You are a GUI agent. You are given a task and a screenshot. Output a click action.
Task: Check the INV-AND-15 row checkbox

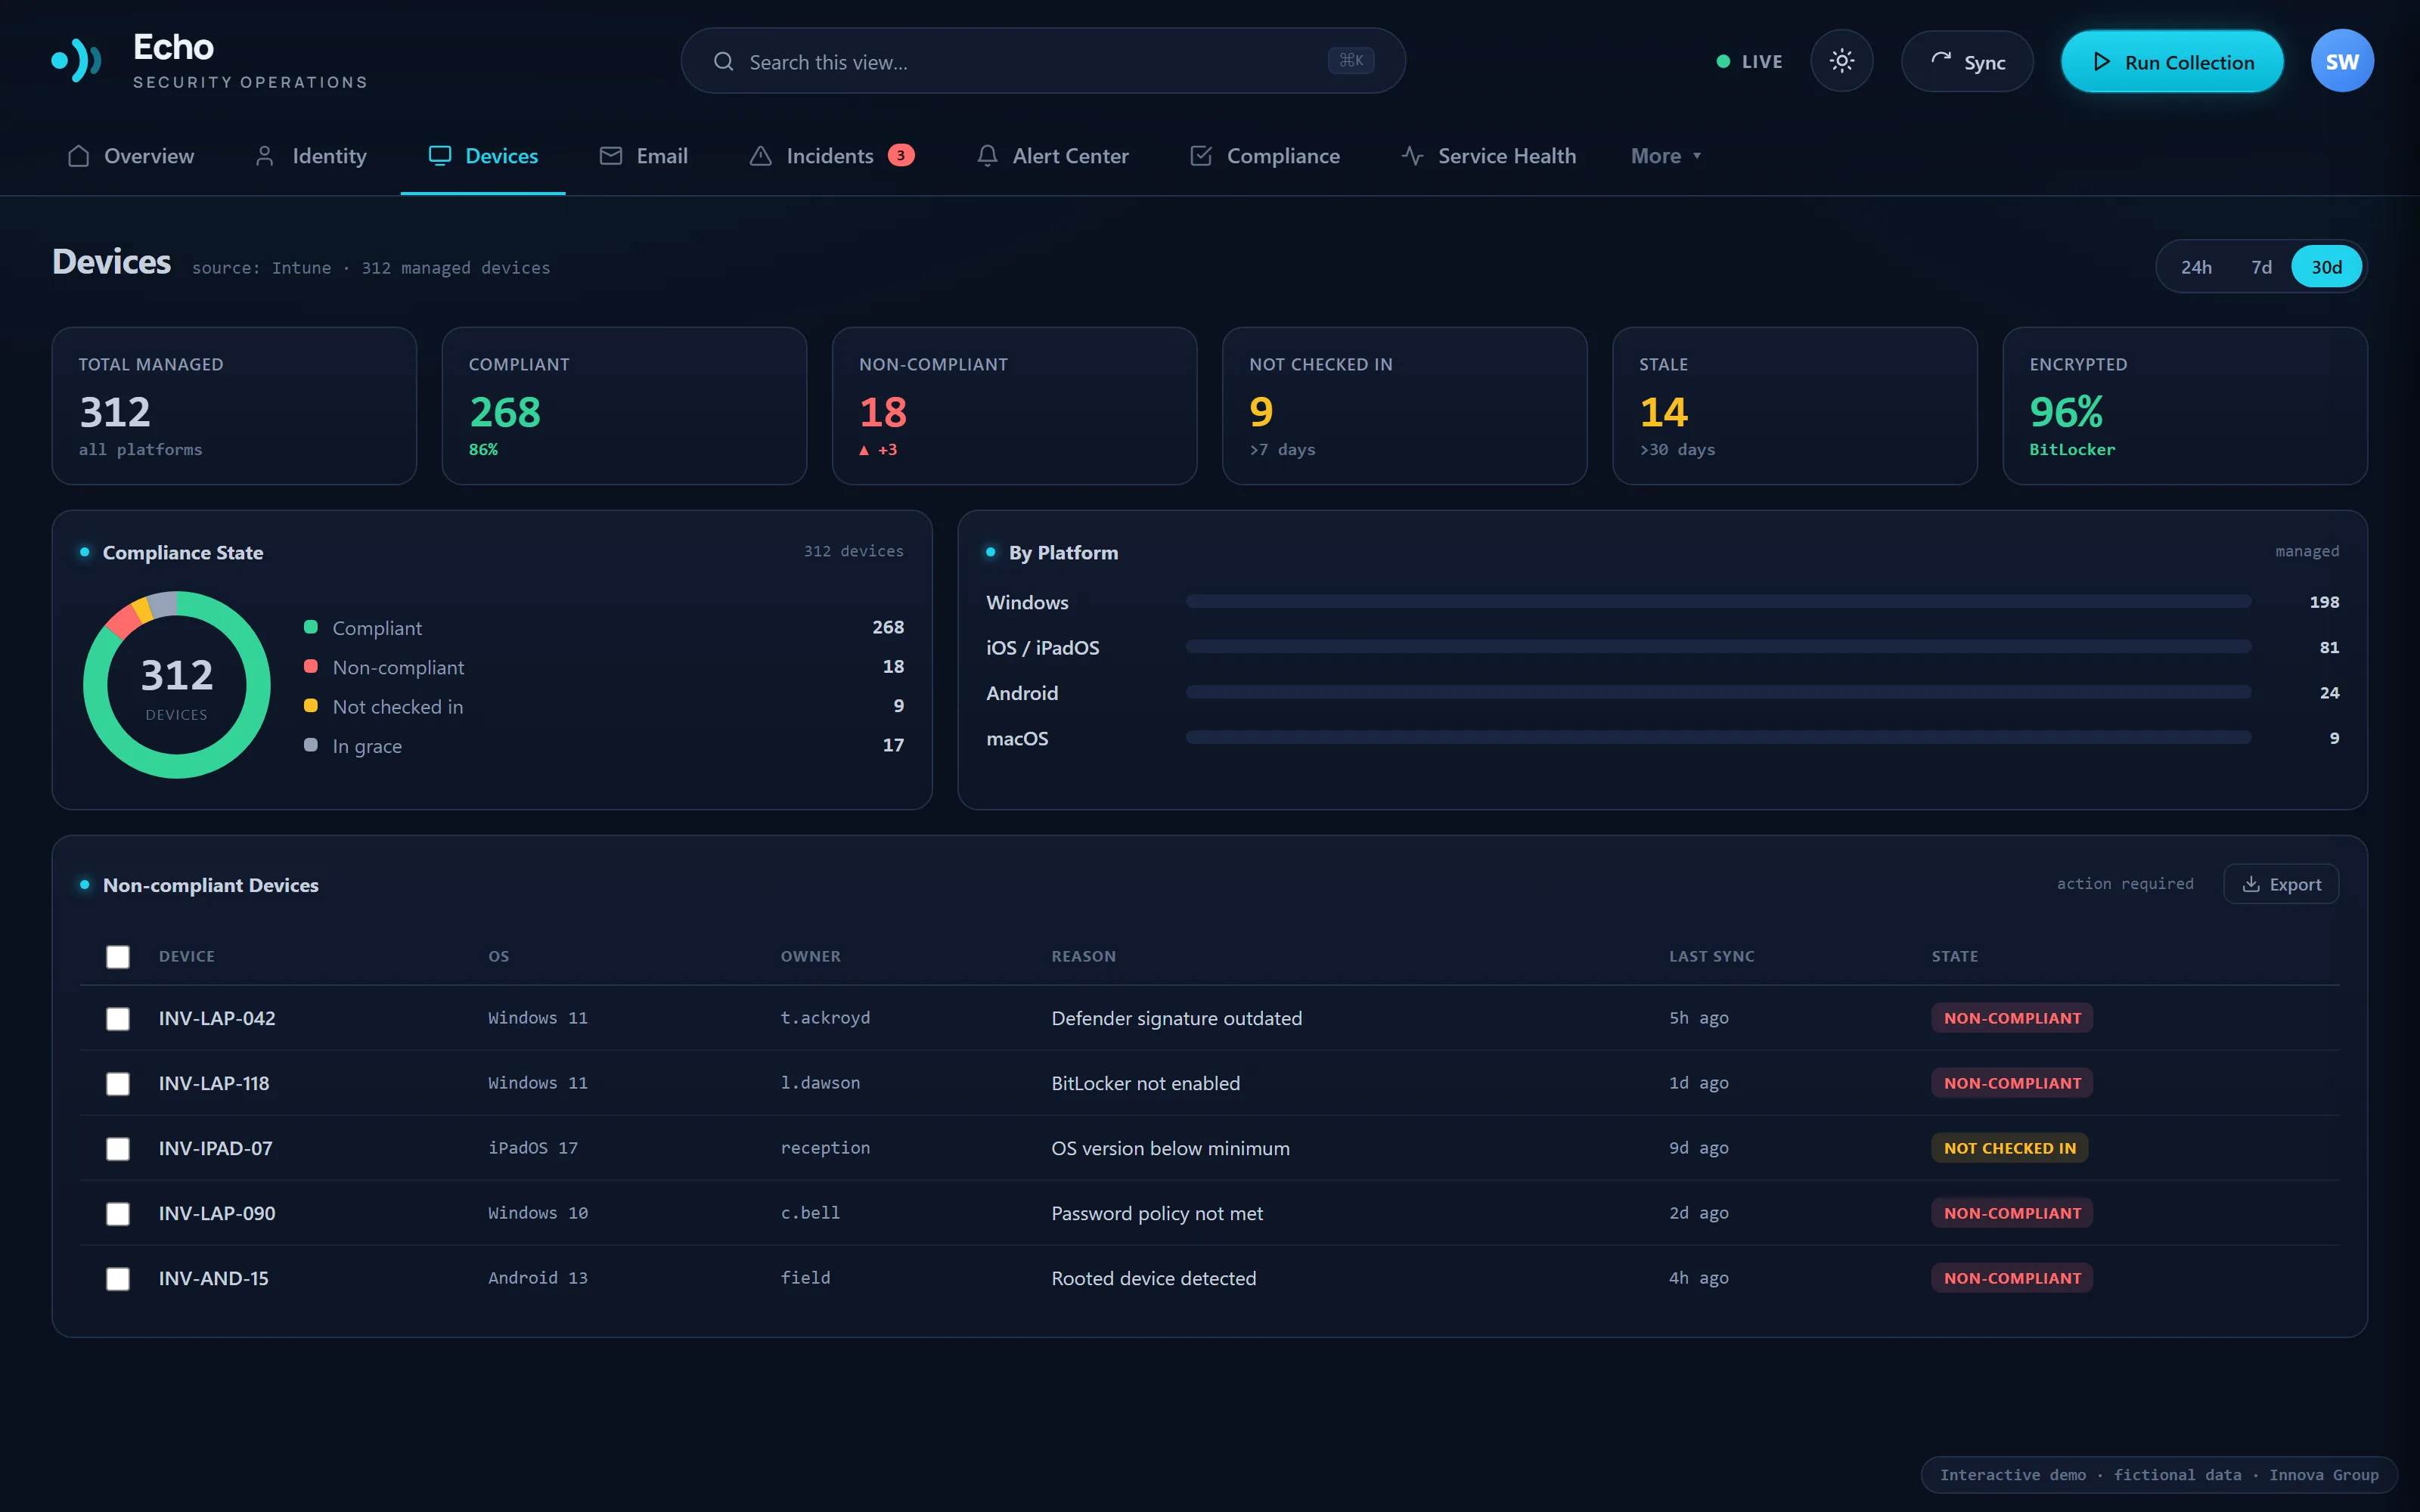pos(118,1278)
